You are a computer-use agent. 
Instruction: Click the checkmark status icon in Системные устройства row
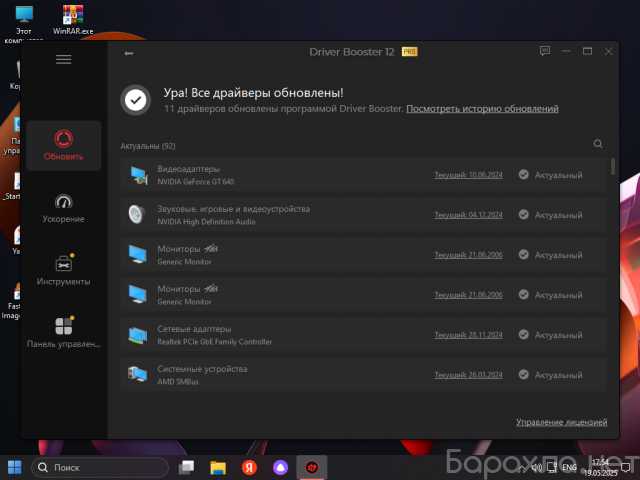tap(523, 375)
